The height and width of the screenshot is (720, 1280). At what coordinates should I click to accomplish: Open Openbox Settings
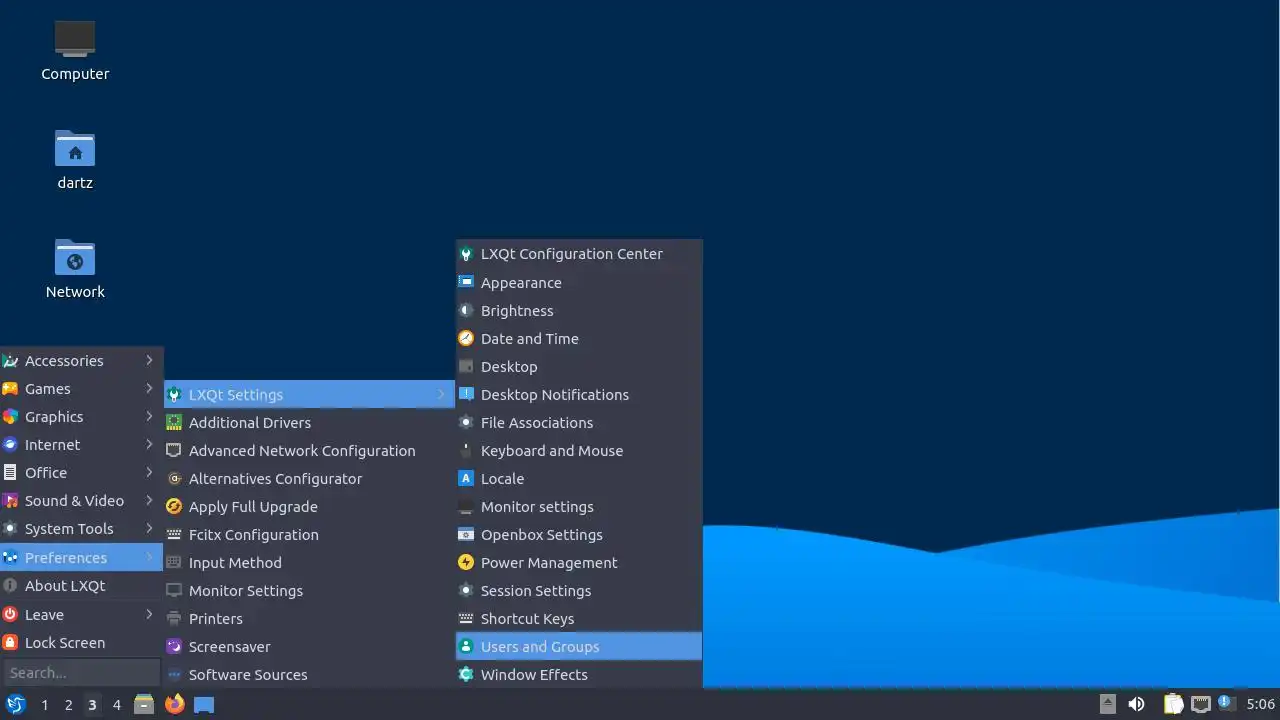tap(579, 535)
